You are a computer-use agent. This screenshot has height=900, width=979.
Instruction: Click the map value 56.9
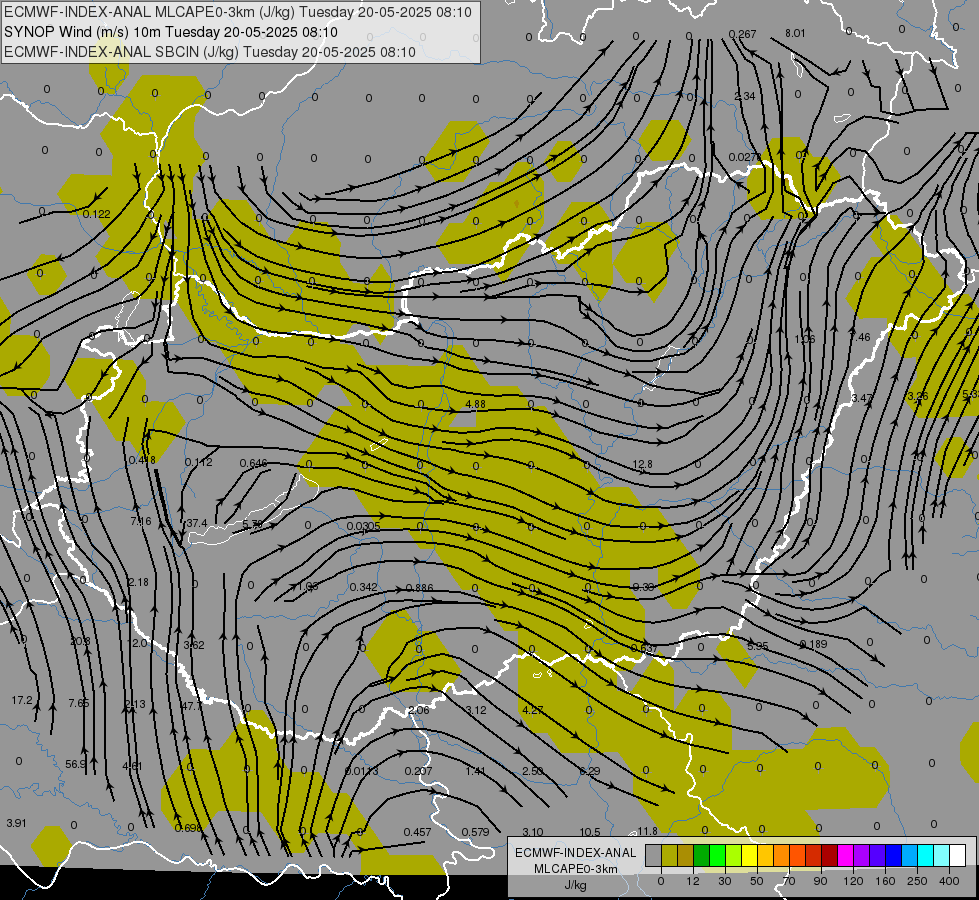click(75, 764)
